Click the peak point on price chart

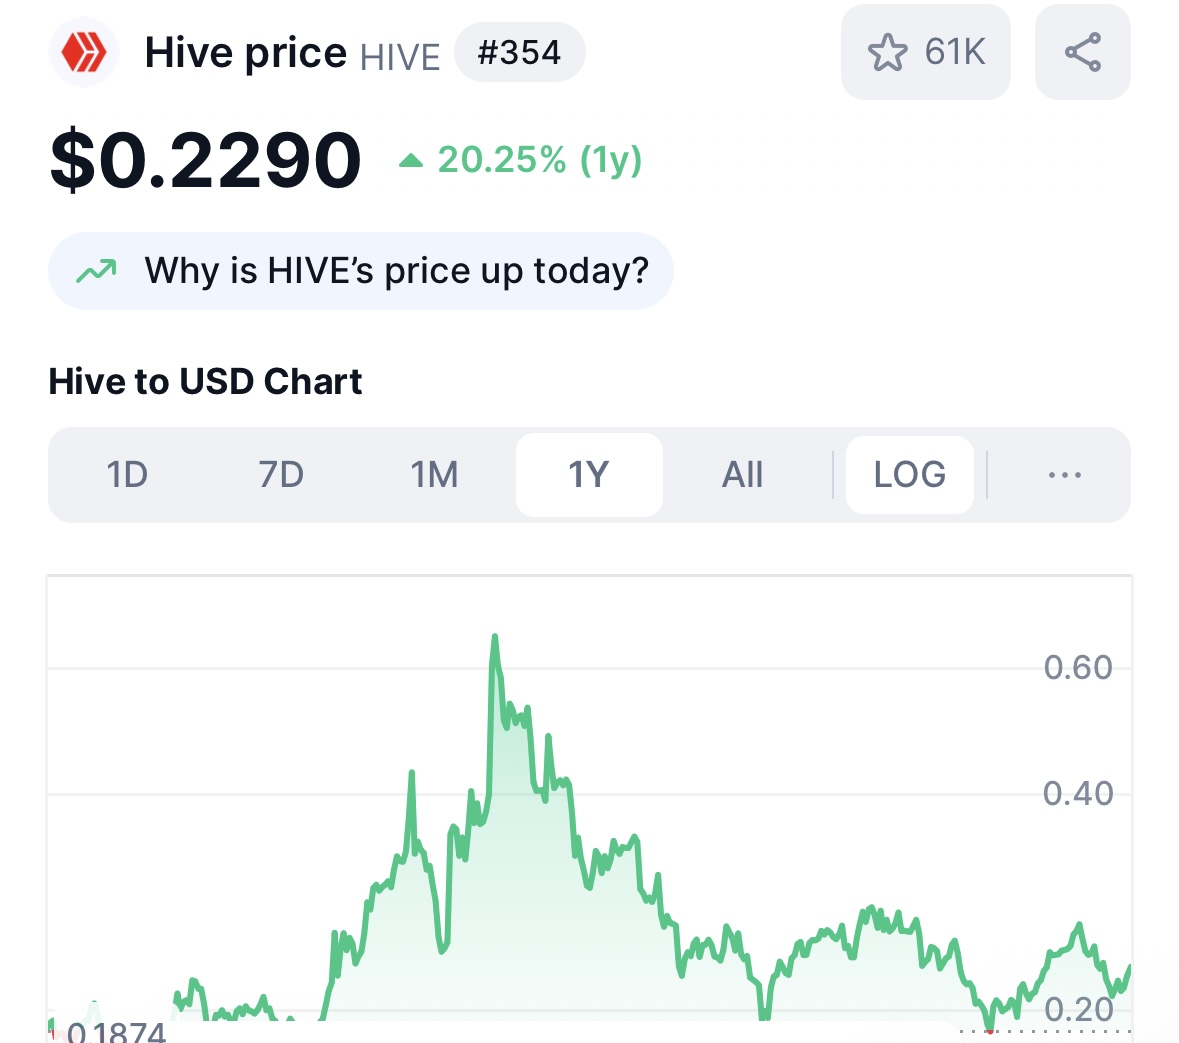pos(494,637)
